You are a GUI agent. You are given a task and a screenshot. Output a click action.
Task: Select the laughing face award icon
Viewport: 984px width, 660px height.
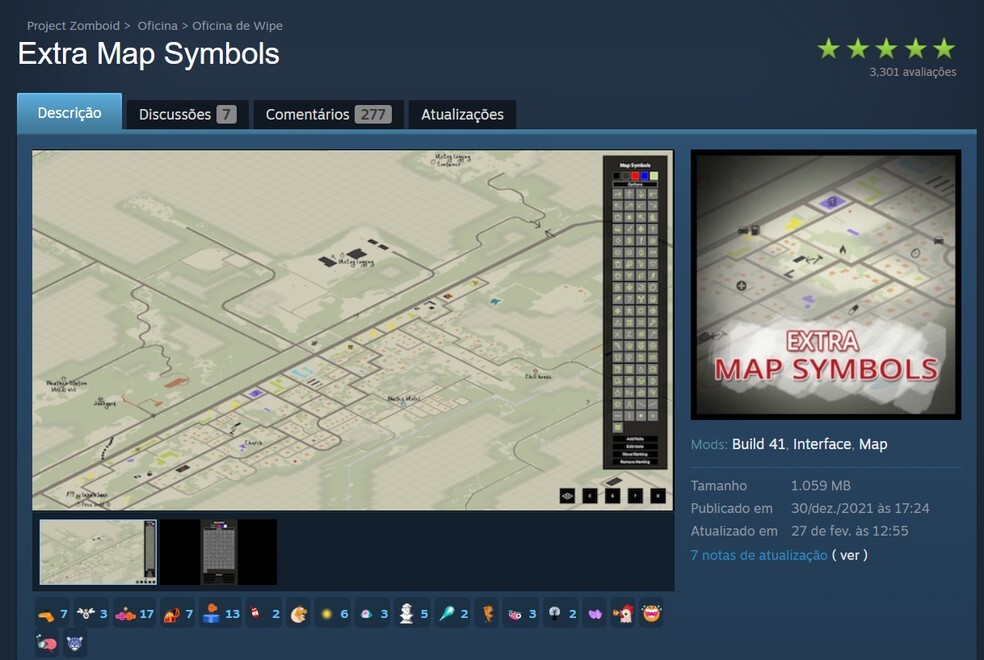[x=651, y=614]
